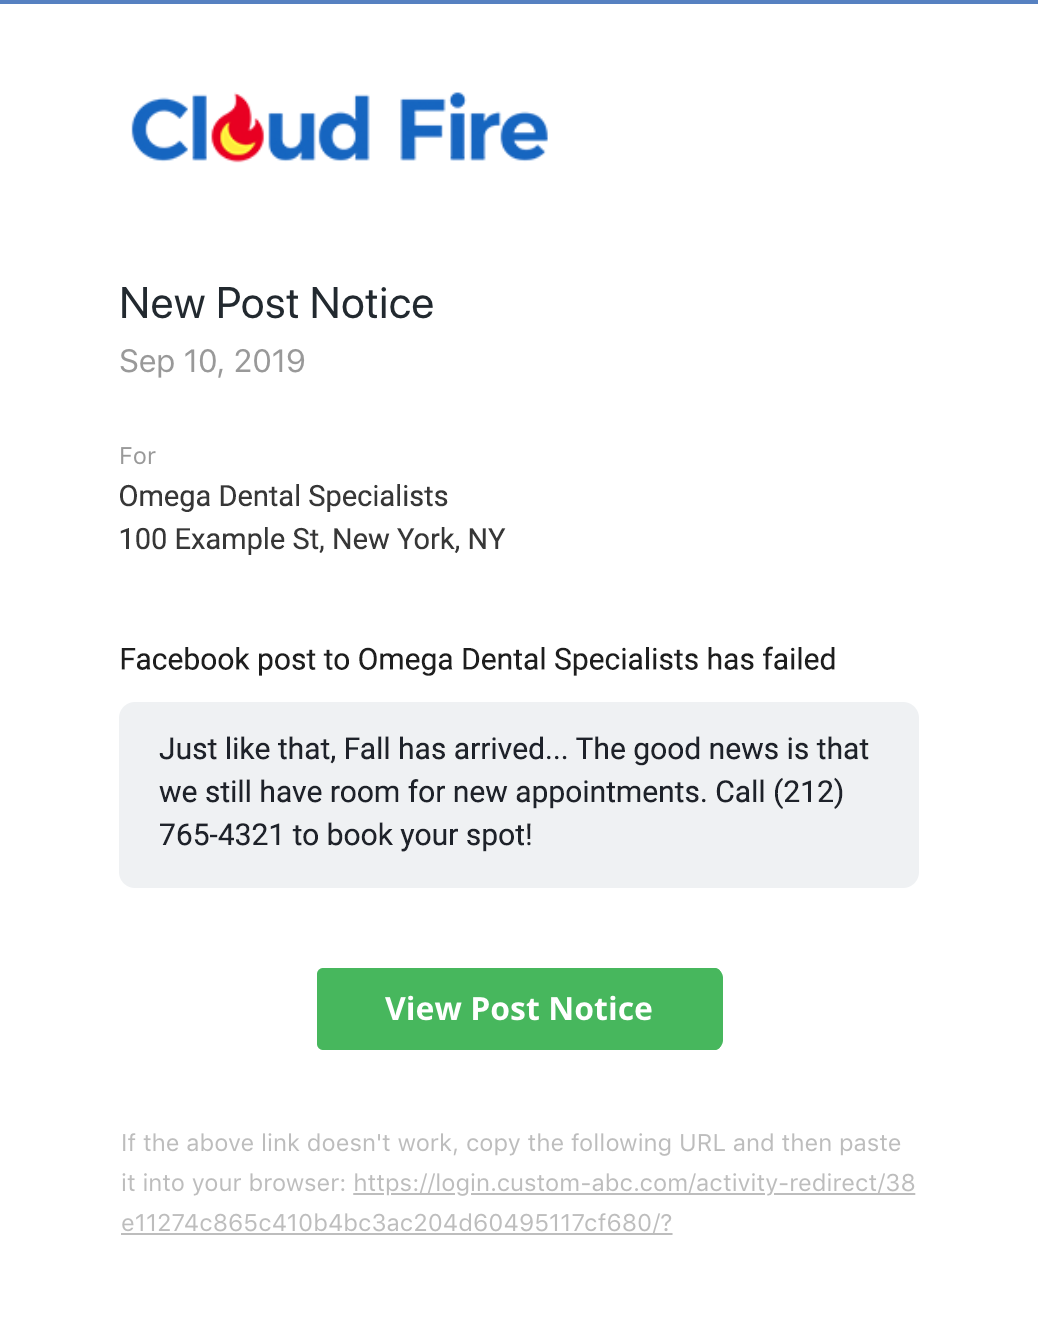
Task: Click the 100 Example St address line
Action: [312, 539]
